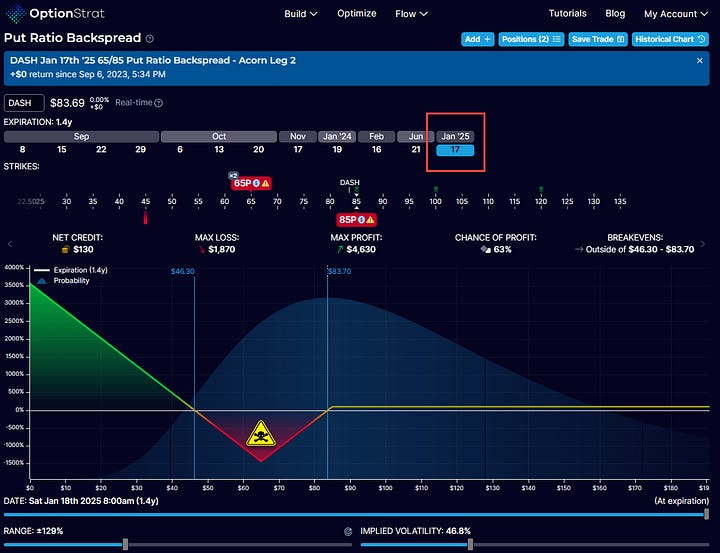Choose expiration date Sep 15
720x553 pixels.
point(62,150)
